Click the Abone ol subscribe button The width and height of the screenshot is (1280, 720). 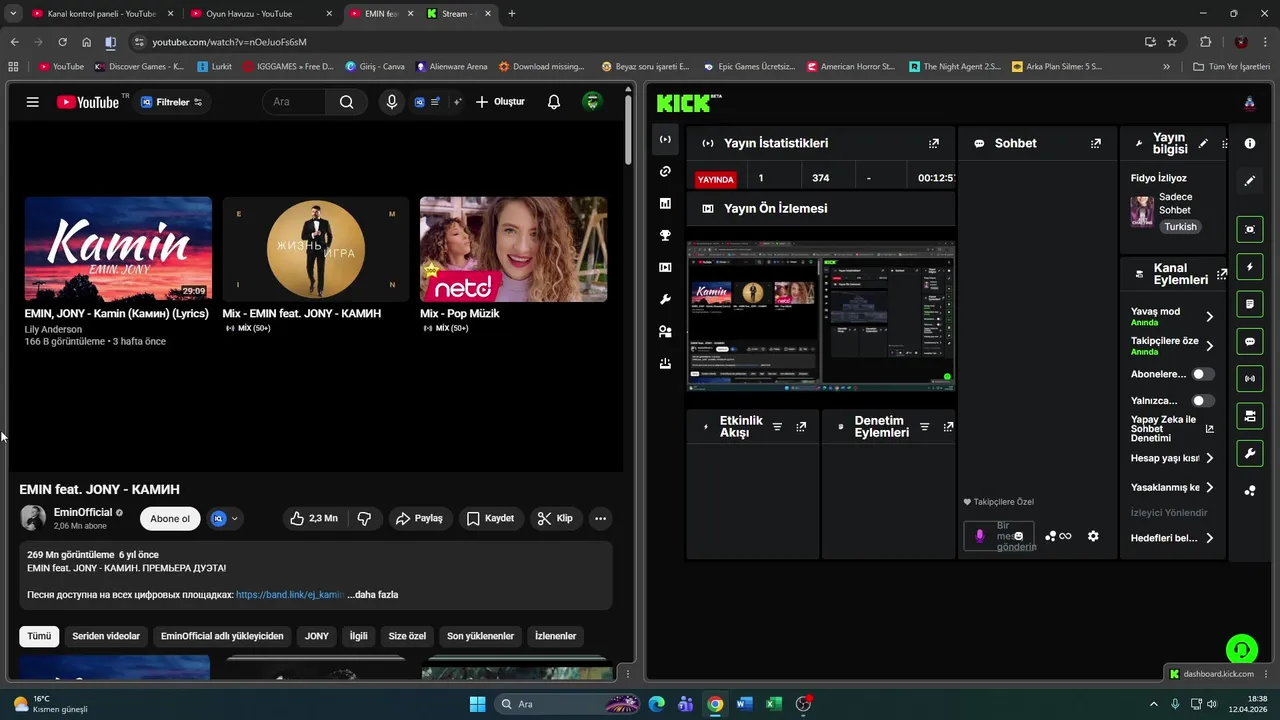(170, 518)
